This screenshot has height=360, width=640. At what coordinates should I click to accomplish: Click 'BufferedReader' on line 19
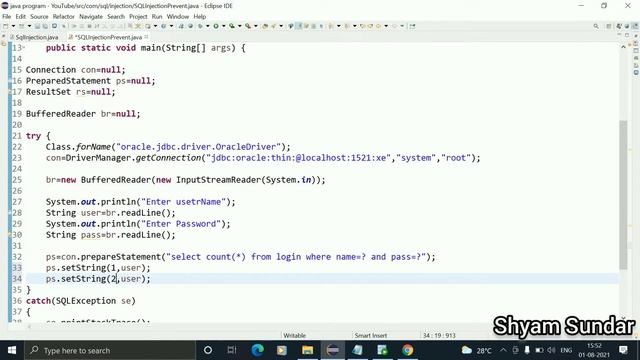coord(61,114)
